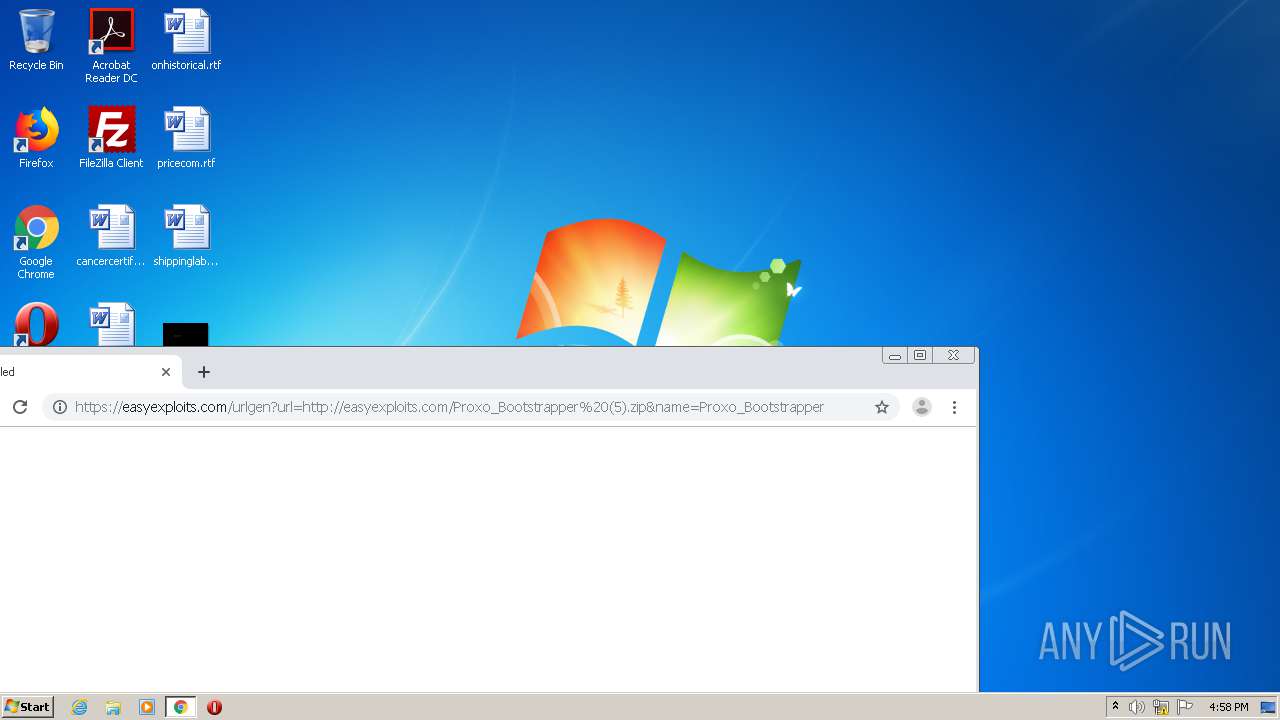Open Action Center flag icon
Viewport: 1280px width, 720px height.
(1185, 707)
